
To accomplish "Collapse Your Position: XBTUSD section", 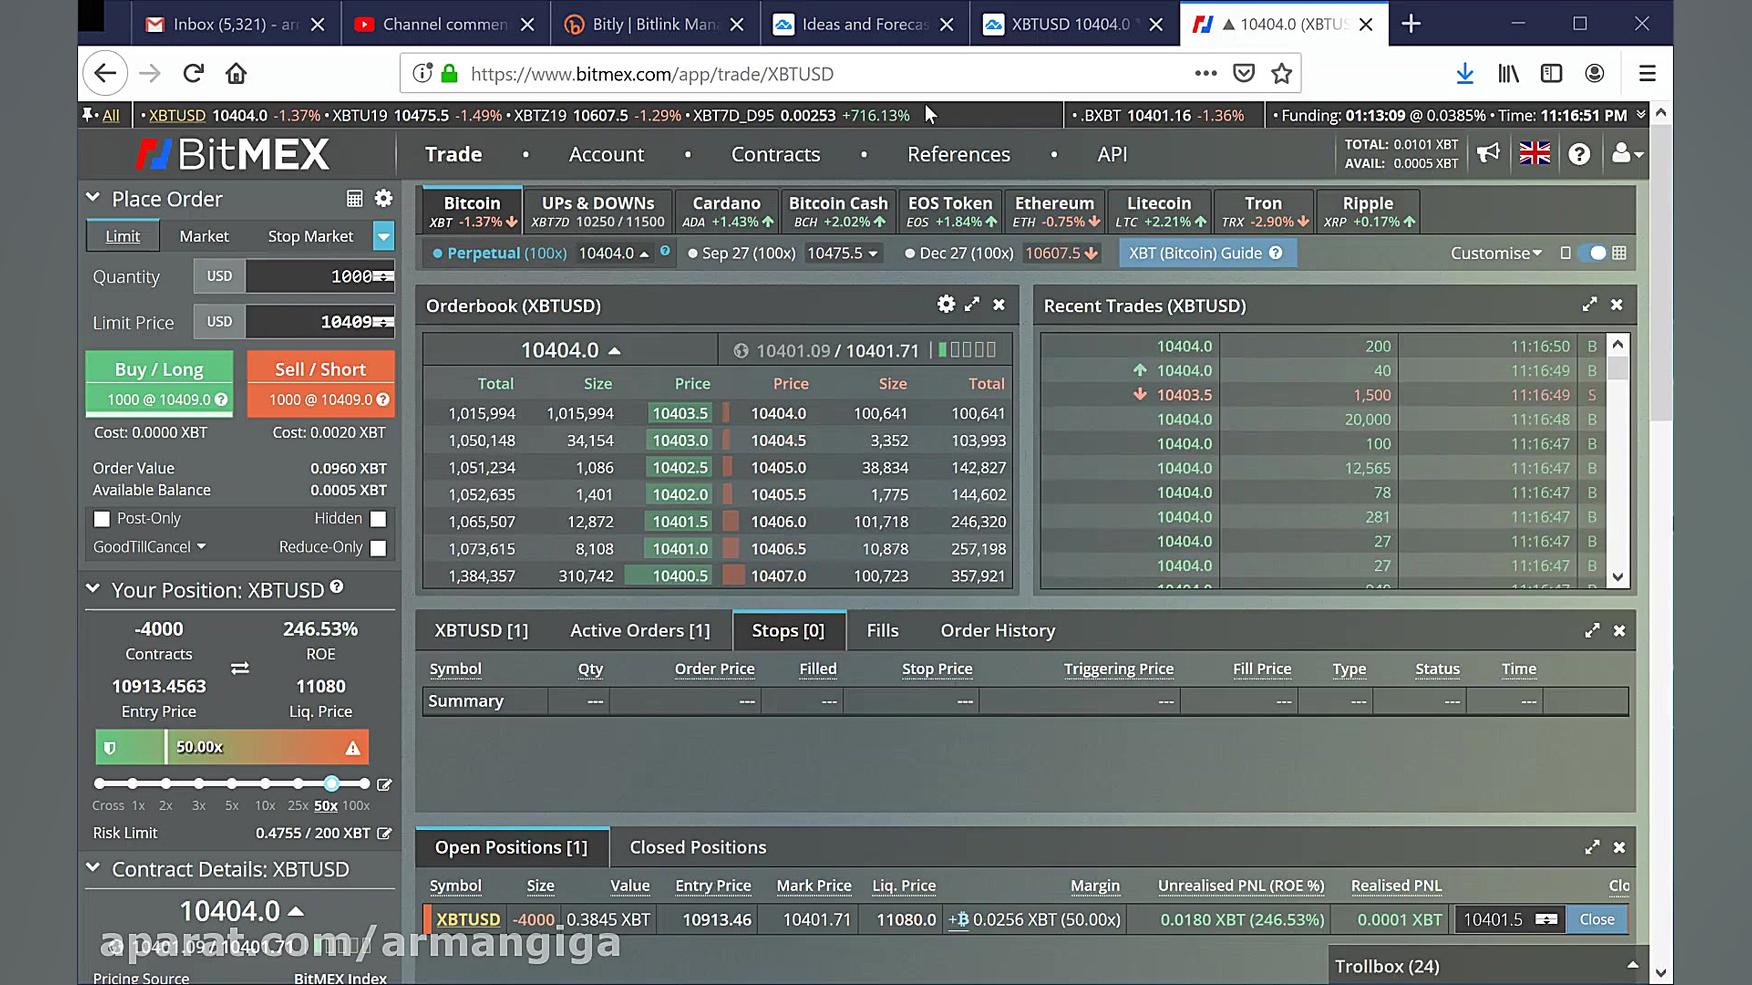I will point(93,589).
